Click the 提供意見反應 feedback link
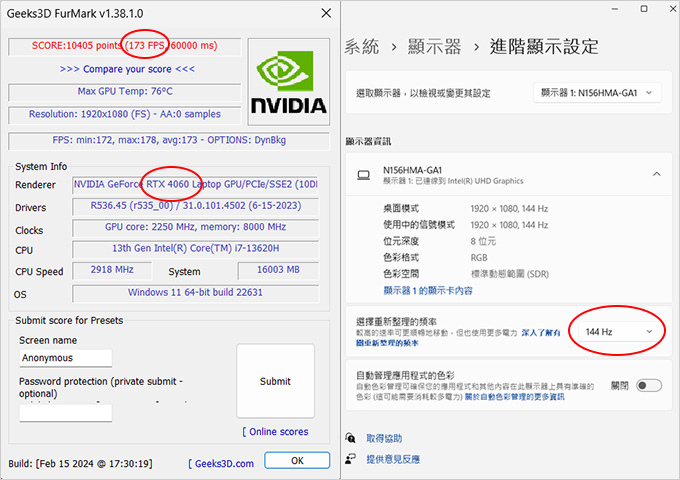 393,459
